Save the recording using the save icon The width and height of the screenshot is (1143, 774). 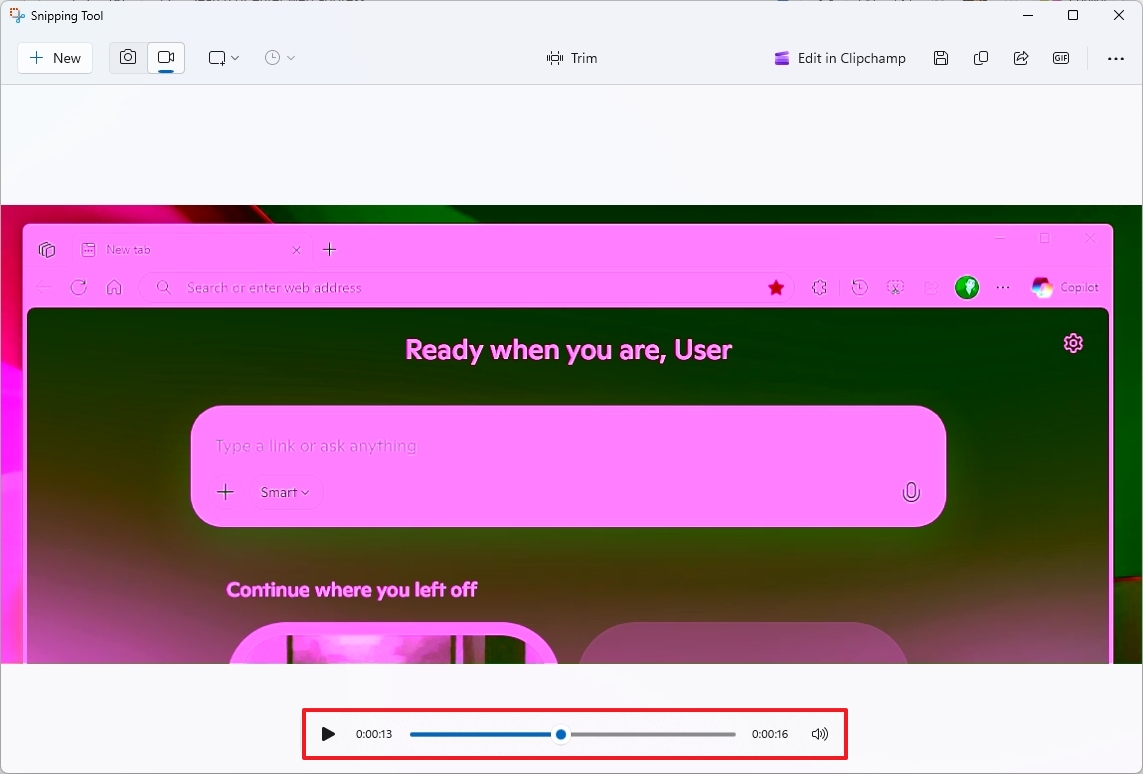pyautogui.click(x=941, y=57)
